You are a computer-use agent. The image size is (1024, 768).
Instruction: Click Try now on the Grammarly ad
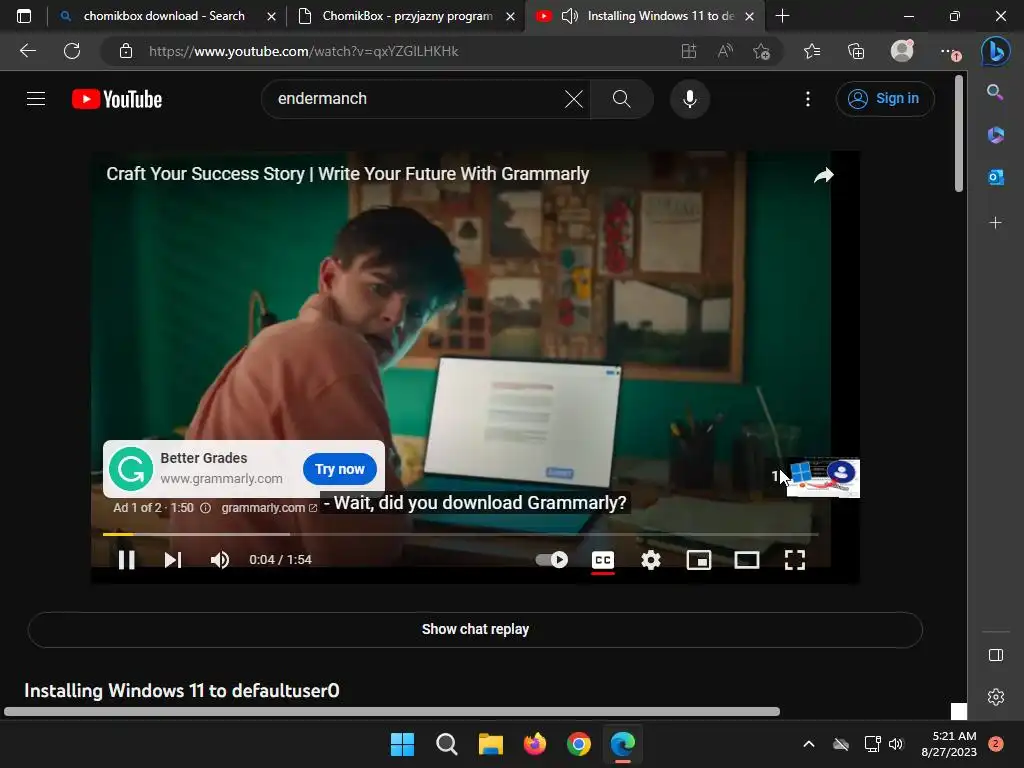[x=340, y=469]
